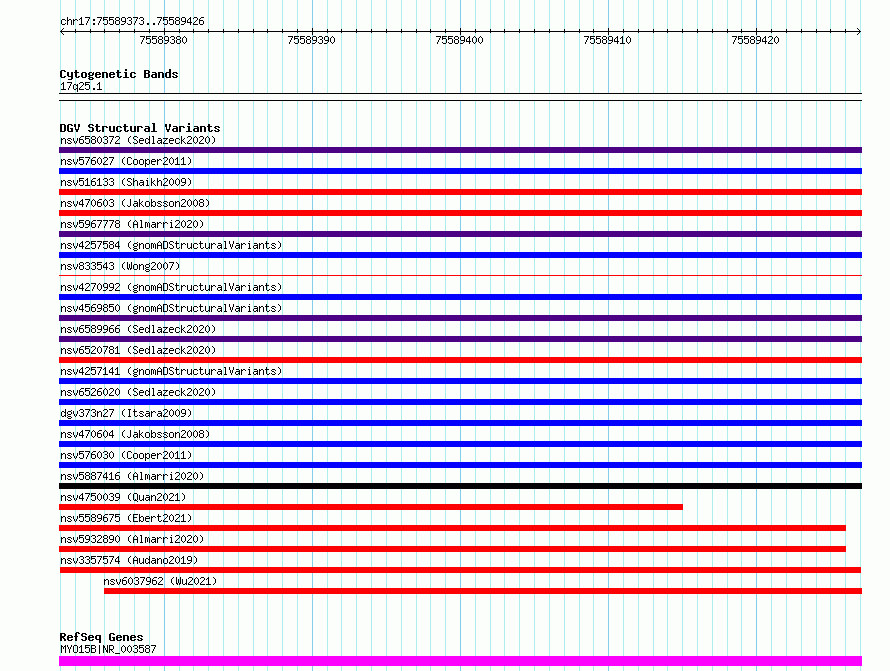The height and width of the screenshot is (671, 890).
Task: Open nsv516133 (Shaikh2009) variant label
Action: click(x=126, y=182)
